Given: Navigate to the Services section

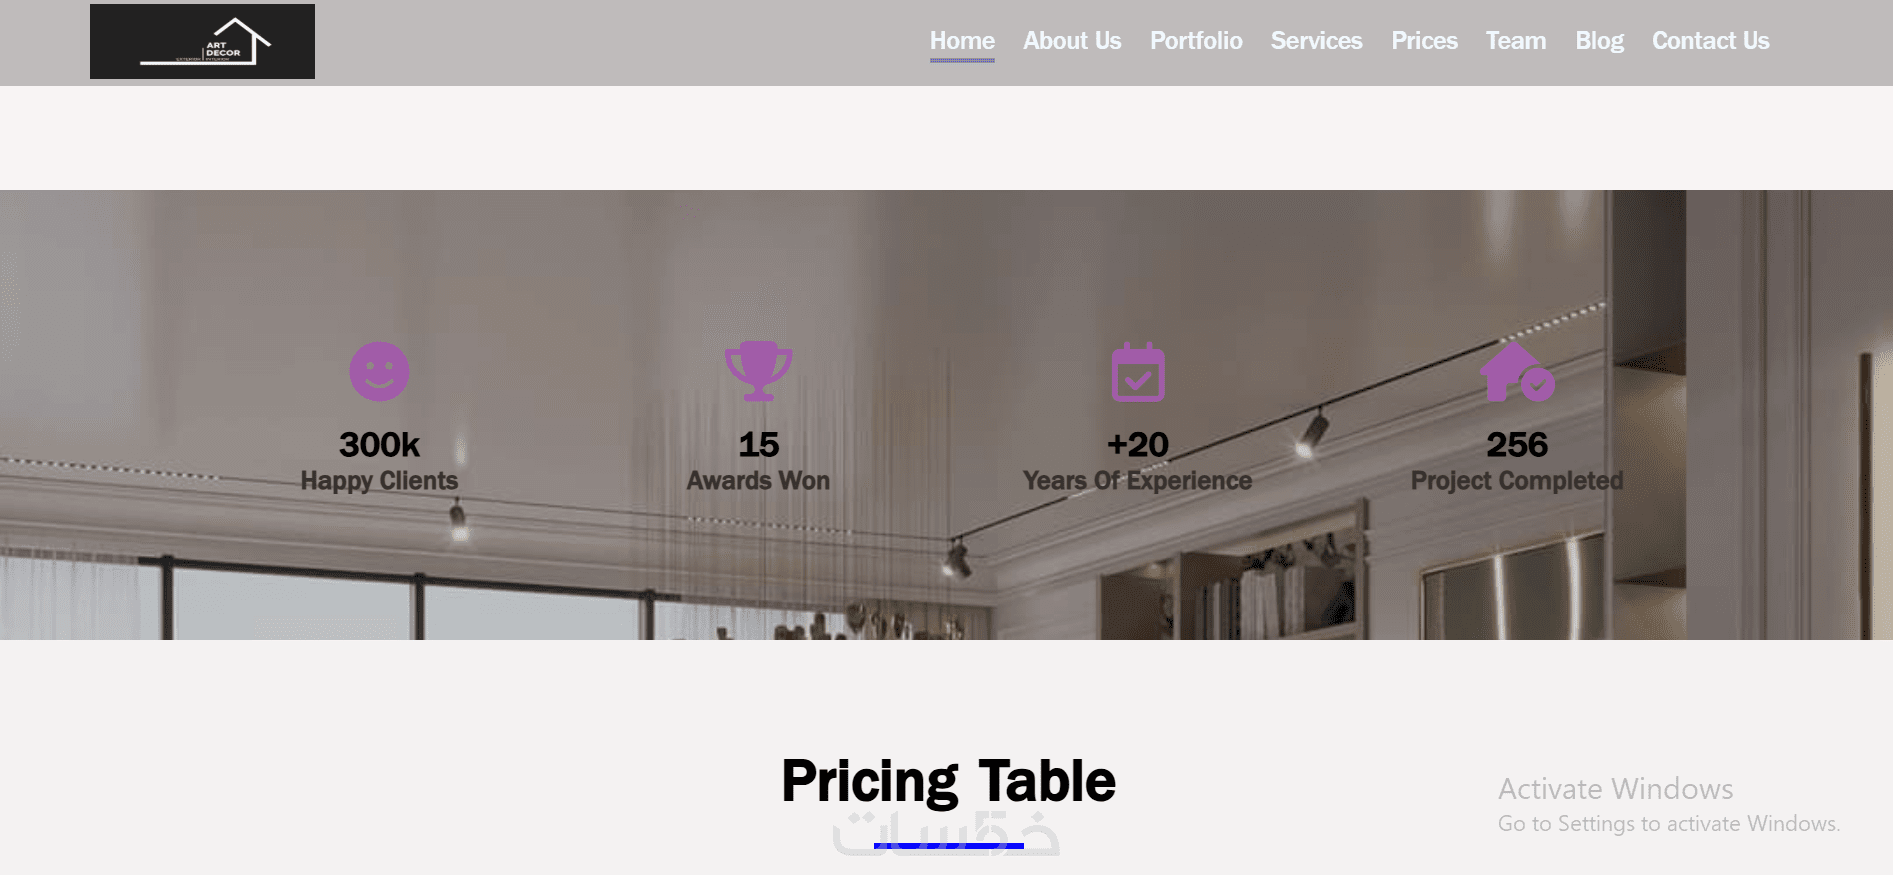Looking at the screenshot, I should (1316, 41).
